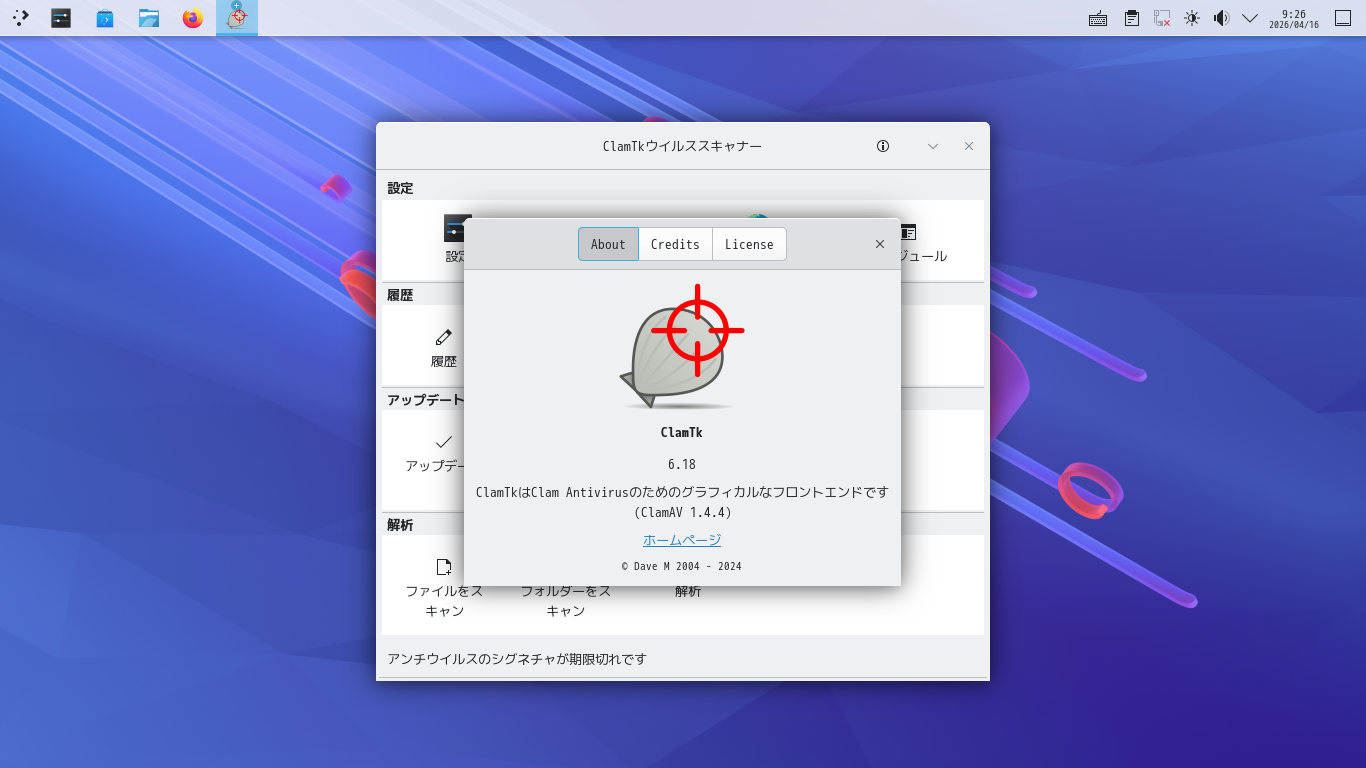Viewport: 1366px width, 768px height.
Task: Click the ClamTk clam logo in About dialog
Action: click(682, 348)
